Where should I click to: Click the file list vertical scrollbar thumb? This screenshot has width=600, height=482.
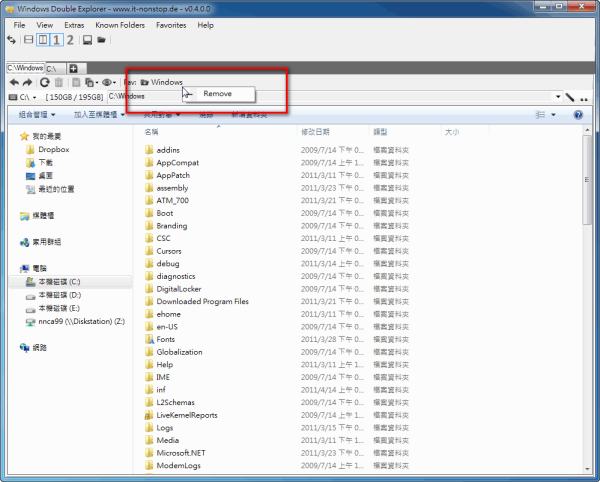587,180
